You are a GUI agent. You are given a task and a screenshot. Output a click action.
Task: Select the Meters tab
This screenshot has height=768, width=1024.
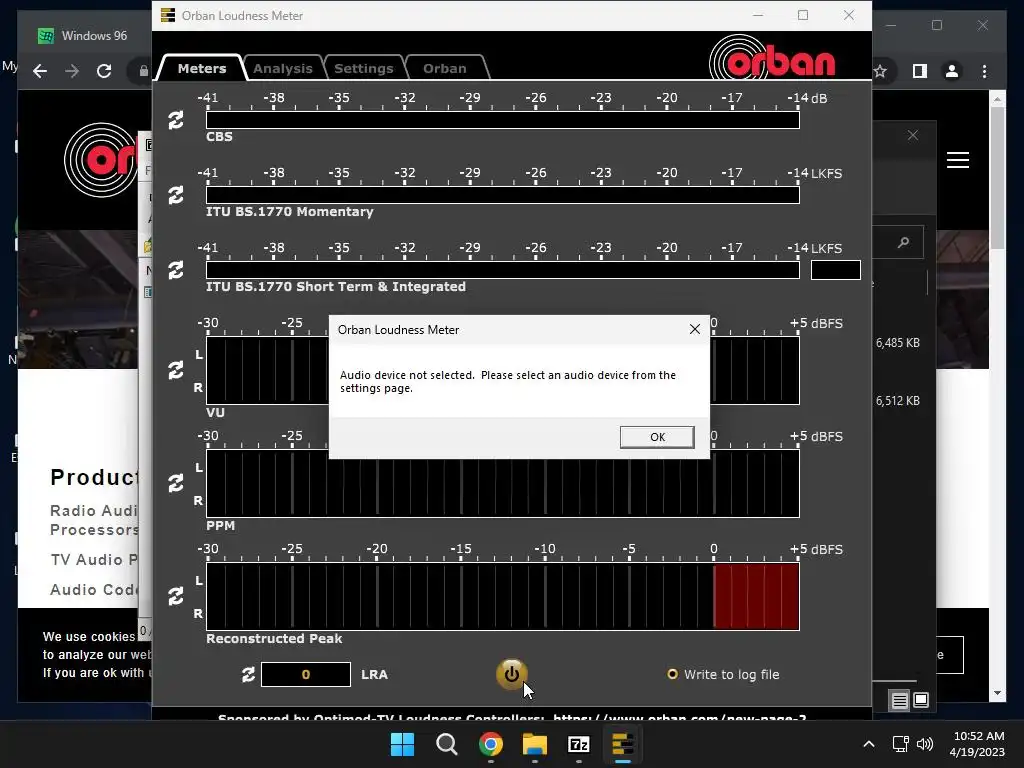202,68
